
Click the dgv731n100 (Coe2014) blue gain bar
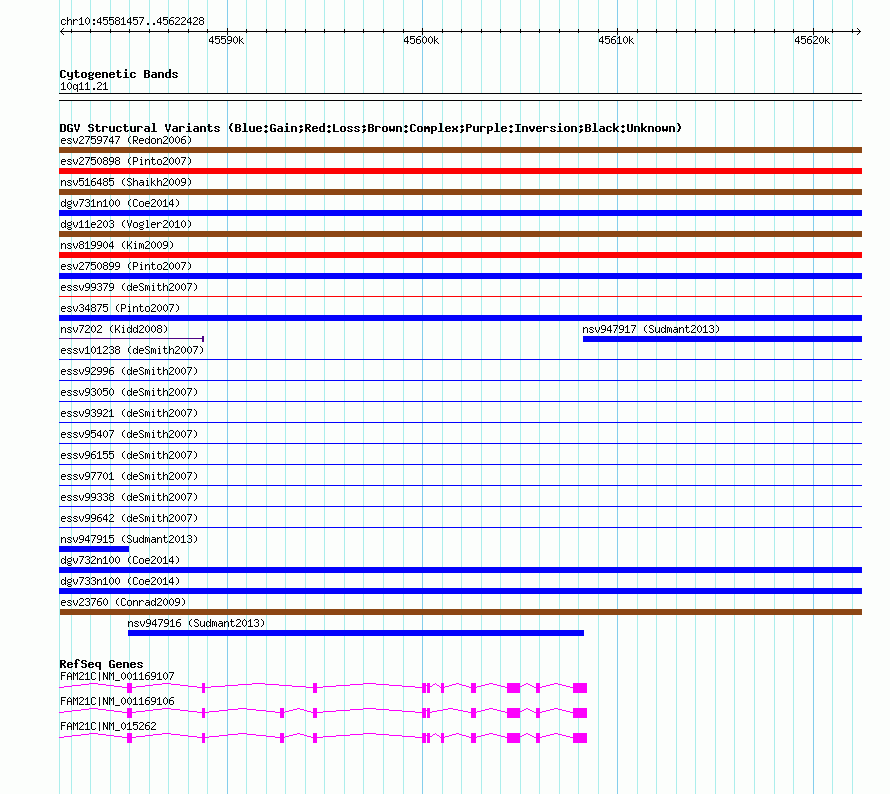[460, 213]
